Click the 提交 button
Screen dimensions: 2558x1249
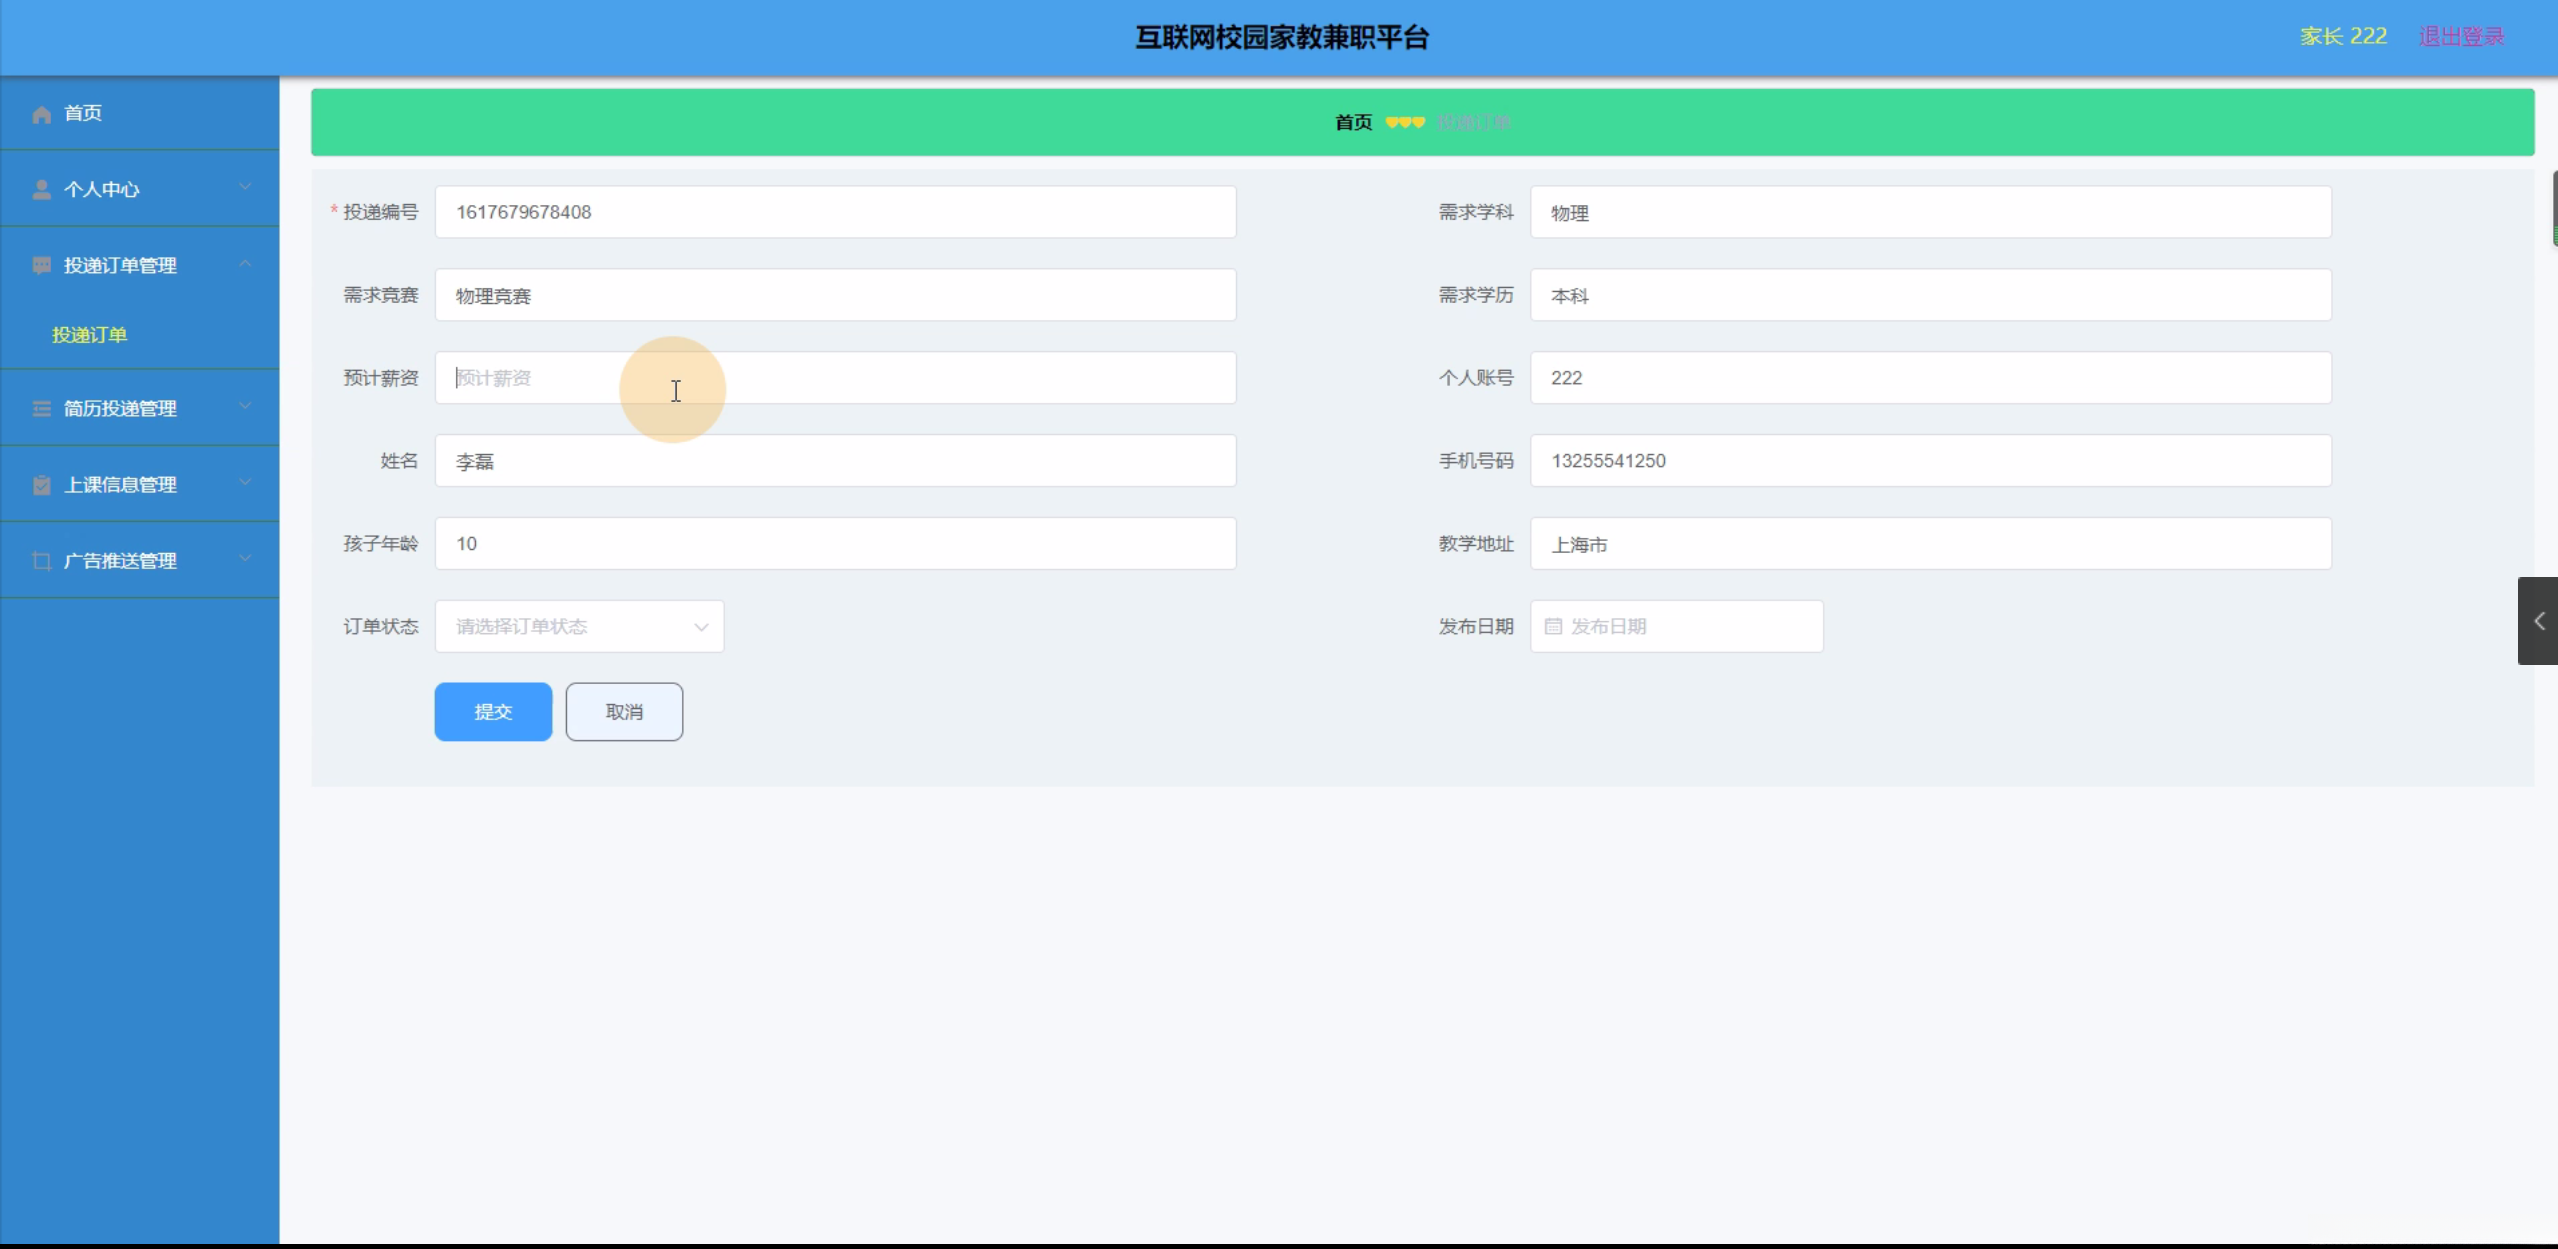point(493,712)
